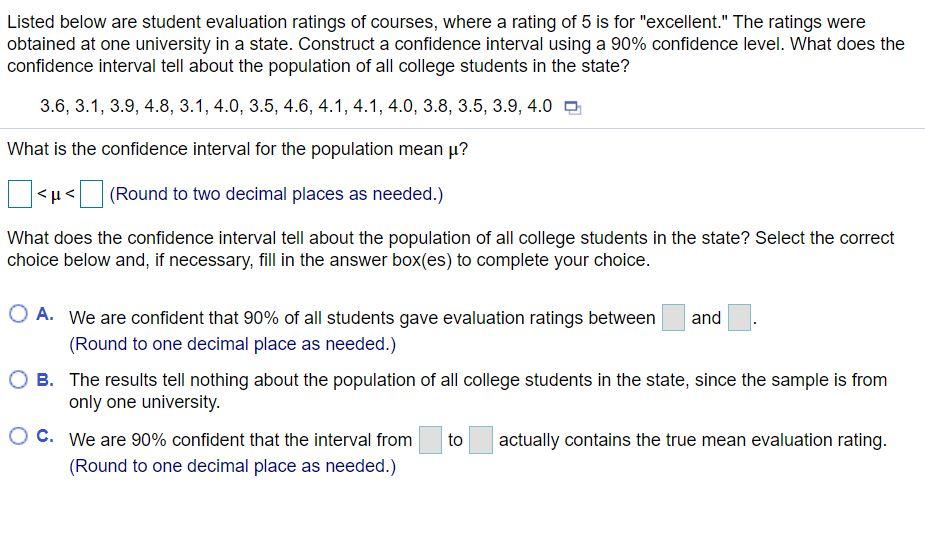
Task: Click the rounding hint under choice C
Action: pos(232,466)
